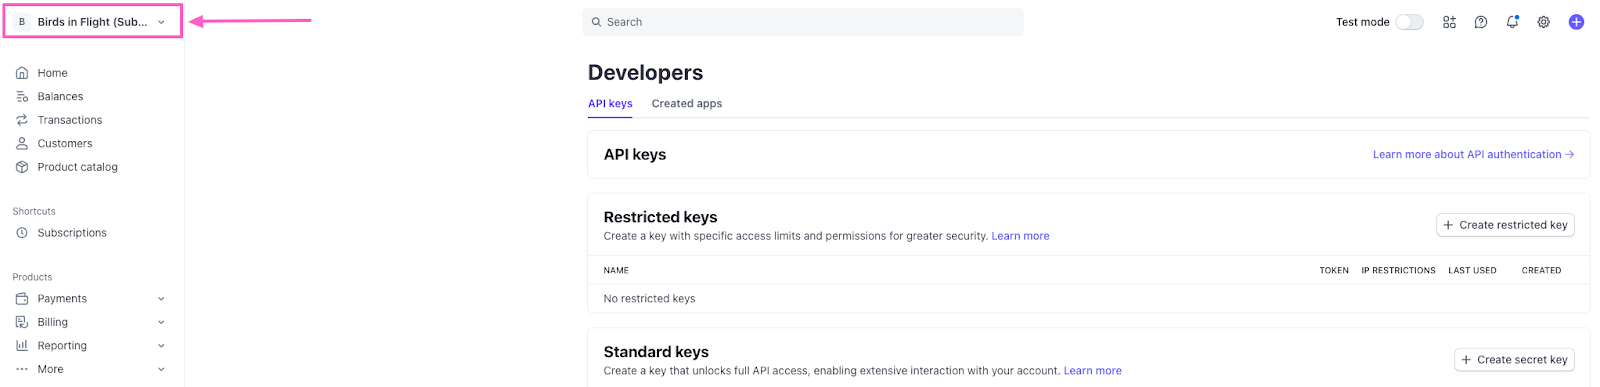Click the NAME column header

[x=616, y=271]
